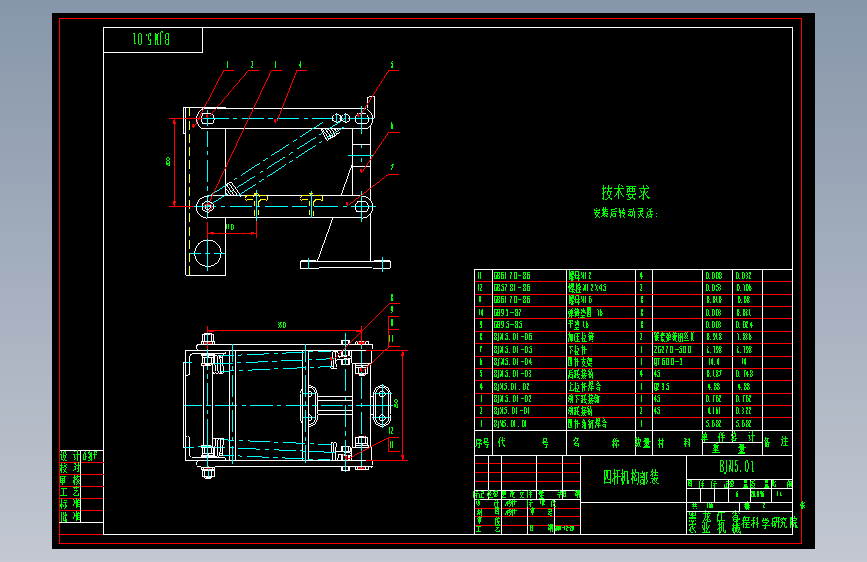Screen dimensions: 867x562
Task: Click the '350' dimension in bottom view
Action: [282, 325]
